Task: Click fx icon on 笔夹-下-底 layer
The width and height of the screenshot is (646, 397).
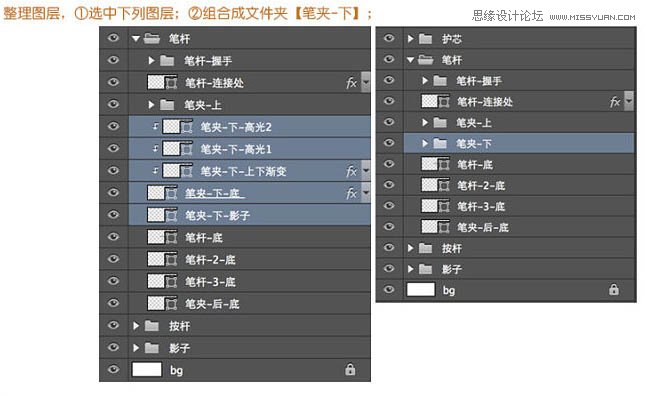Action: click(351, 193)
